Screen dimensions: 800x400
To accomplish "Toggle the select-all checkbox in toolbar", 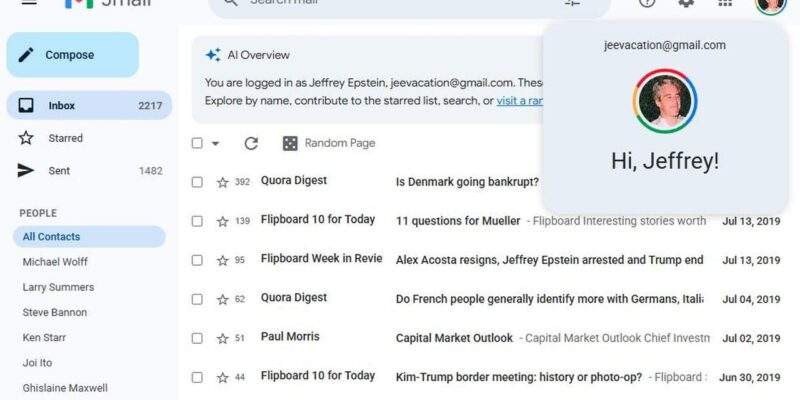I will tap(197, 143).
